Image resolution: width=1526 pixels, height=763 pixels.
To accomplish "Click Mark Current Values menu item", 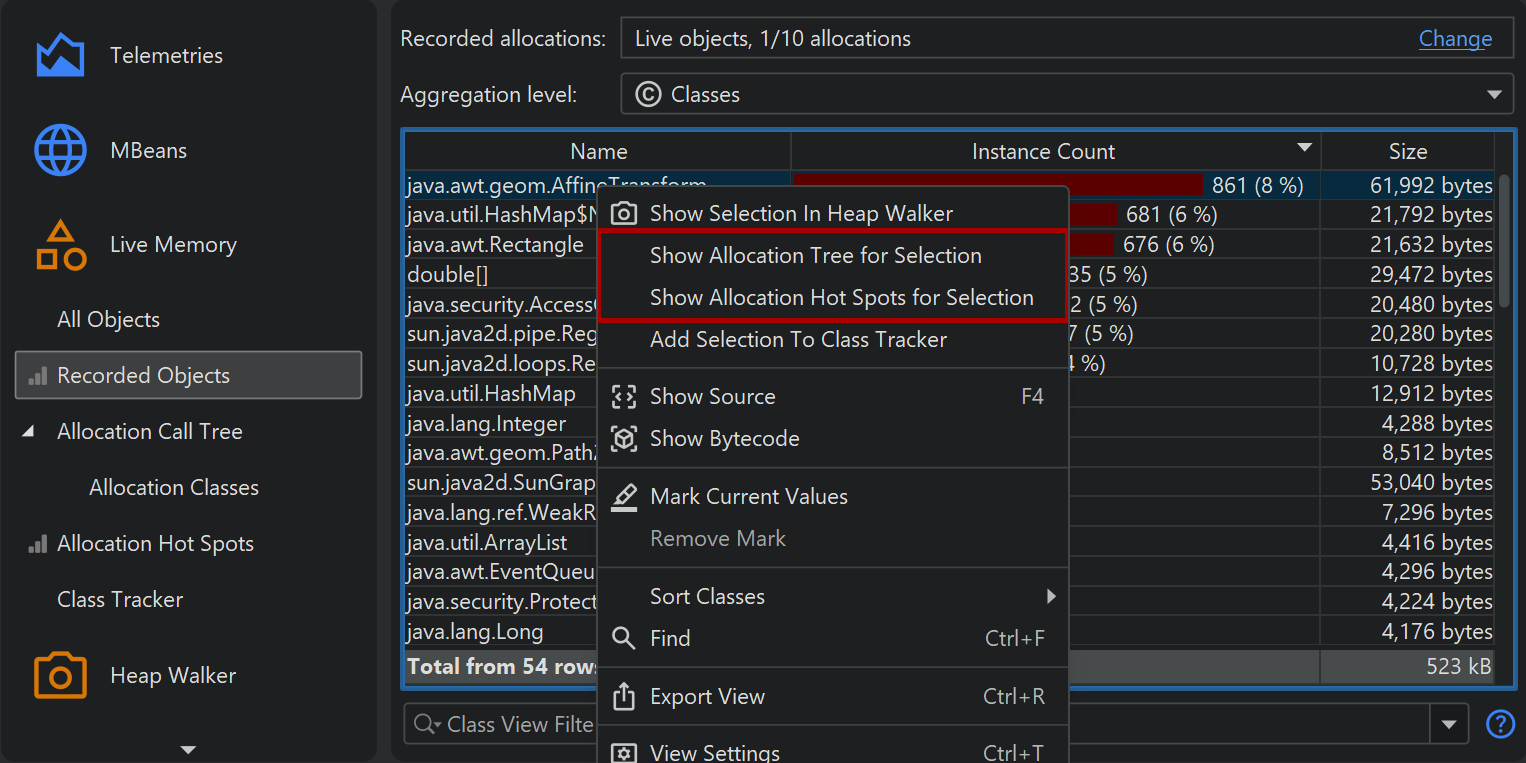I will 748,497.
